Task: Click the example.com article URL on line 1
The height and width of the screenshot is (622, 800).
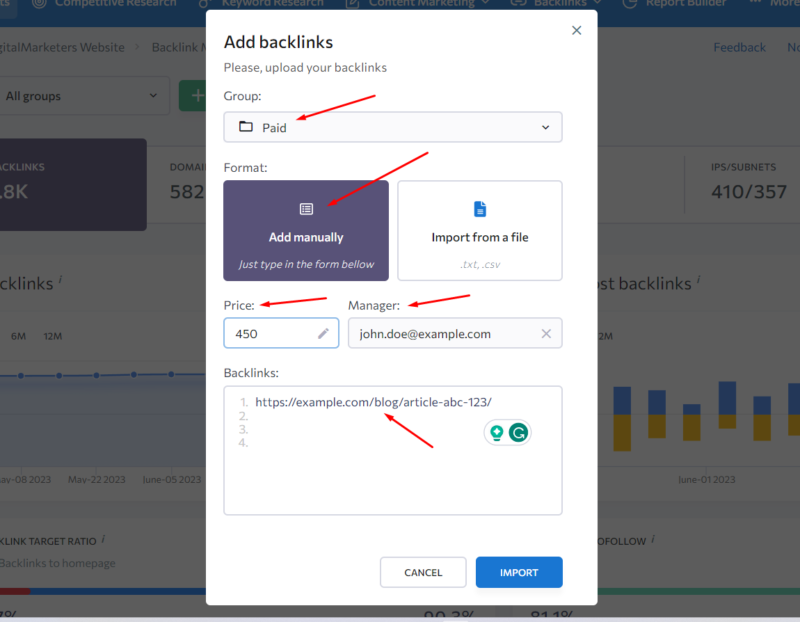Action: pyautogui.click(x=373, y=402)
